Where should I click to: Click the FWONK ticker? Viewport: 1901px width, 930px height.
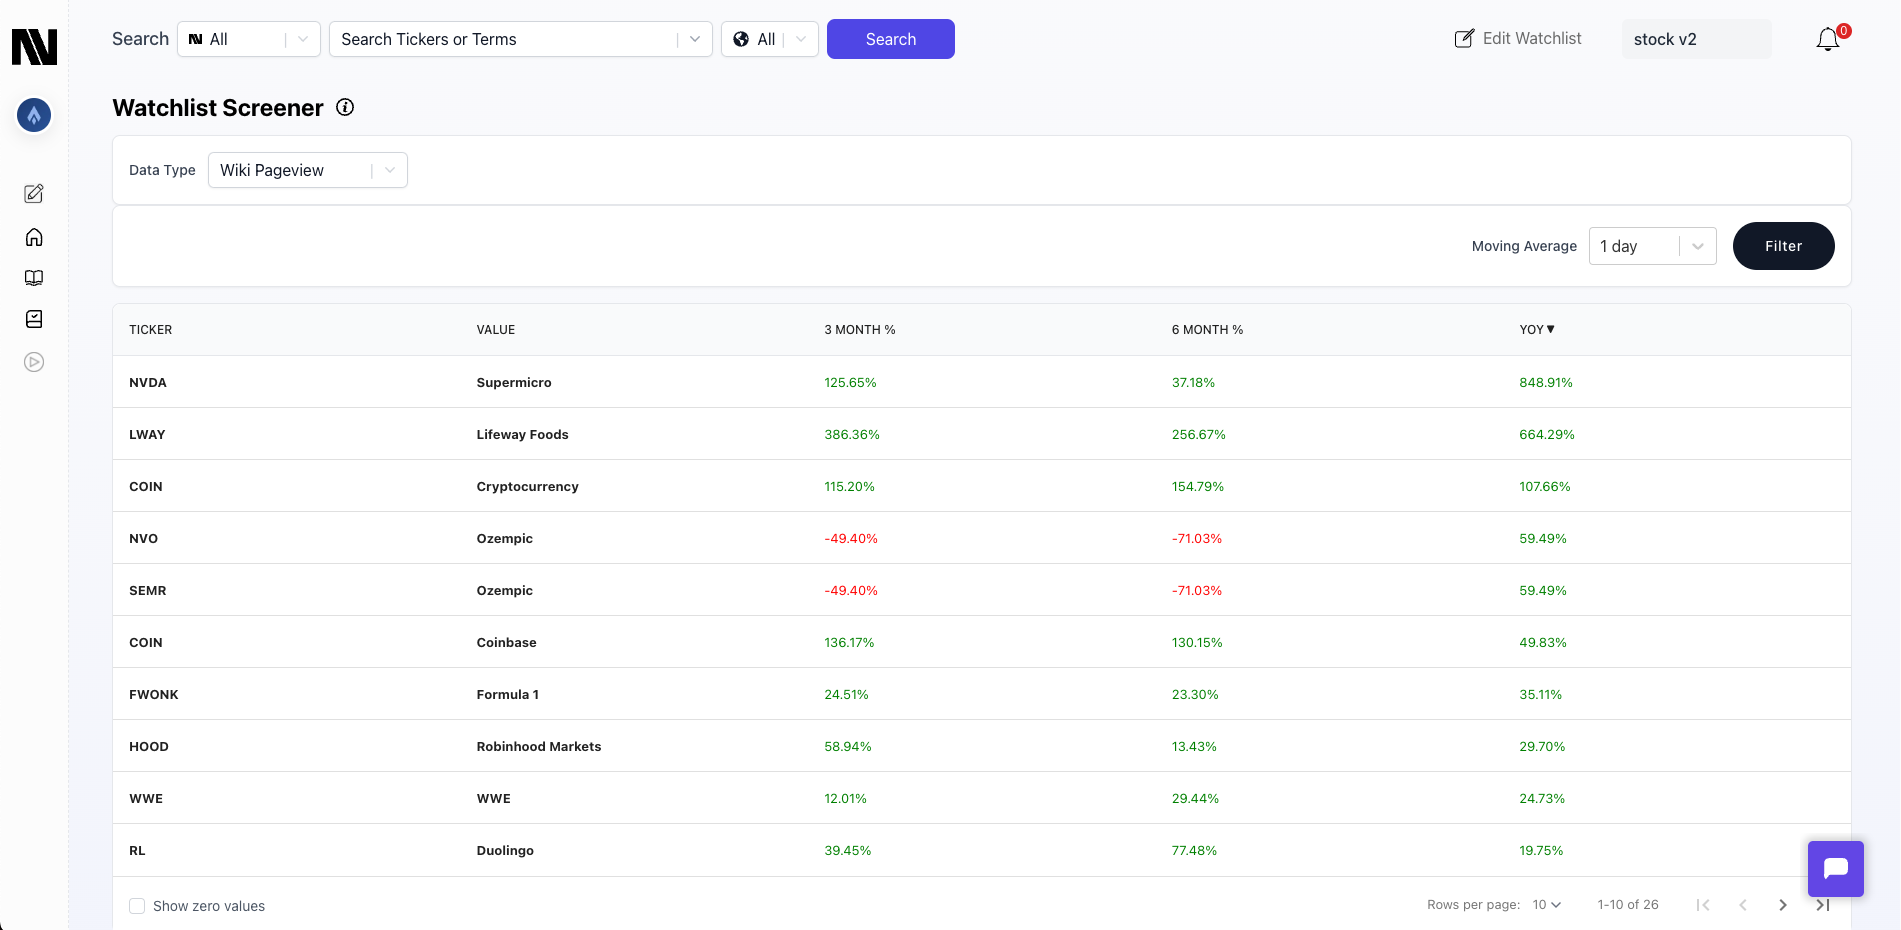pos(154,695)
